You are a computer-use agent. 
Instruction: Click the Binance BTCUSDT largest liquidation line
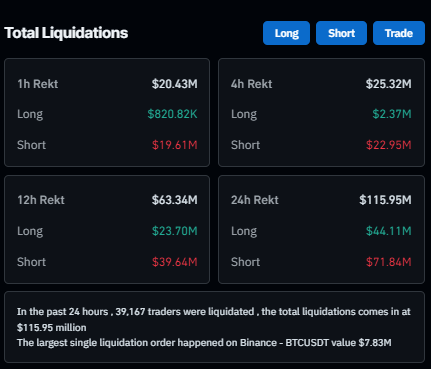click(204, 343)
